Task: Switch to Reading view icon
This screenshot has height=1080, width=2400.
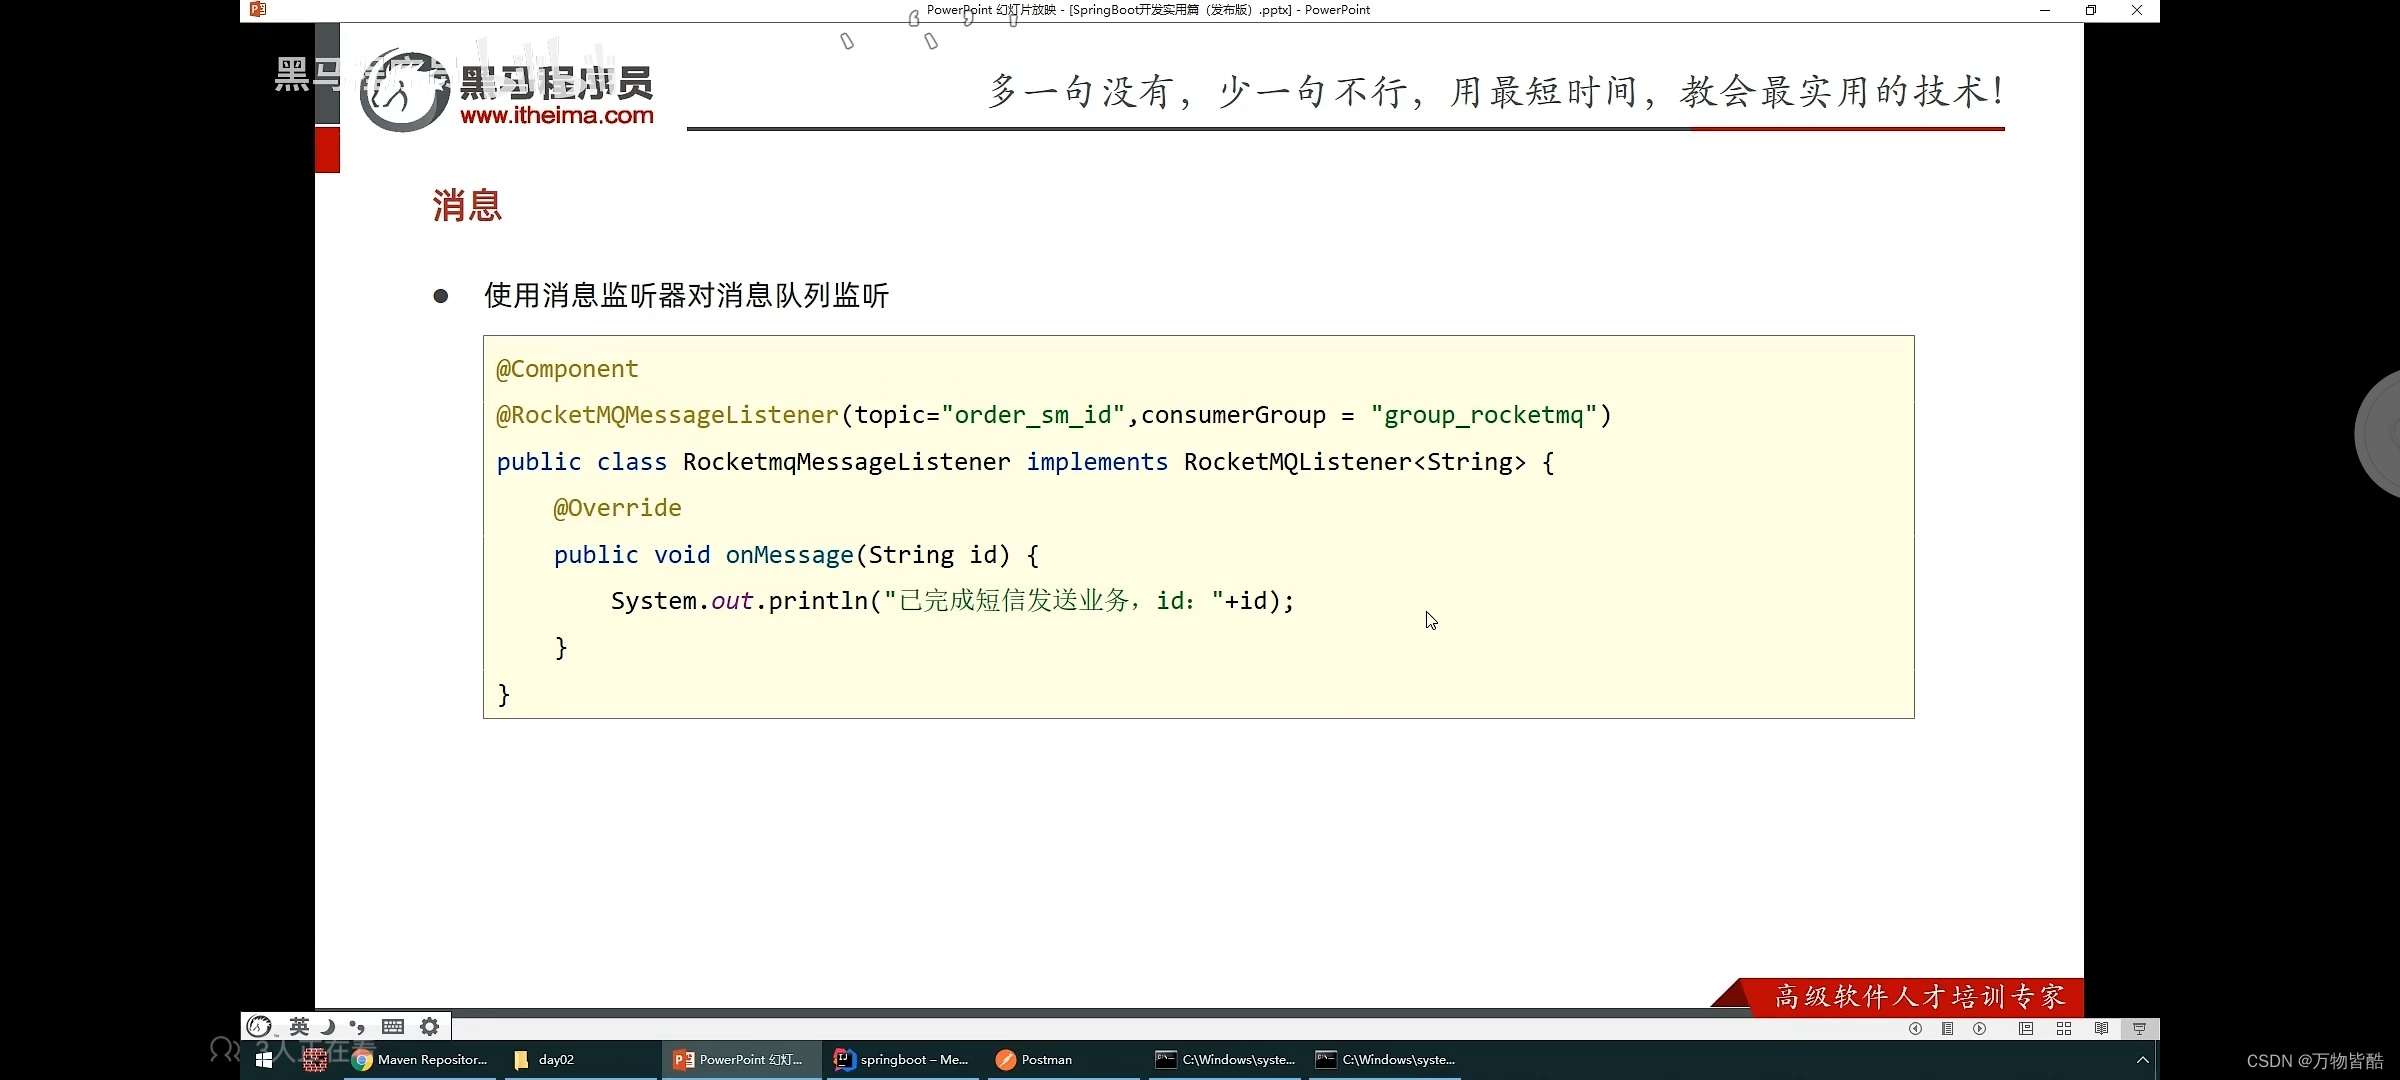Action: (2101, 1029)
